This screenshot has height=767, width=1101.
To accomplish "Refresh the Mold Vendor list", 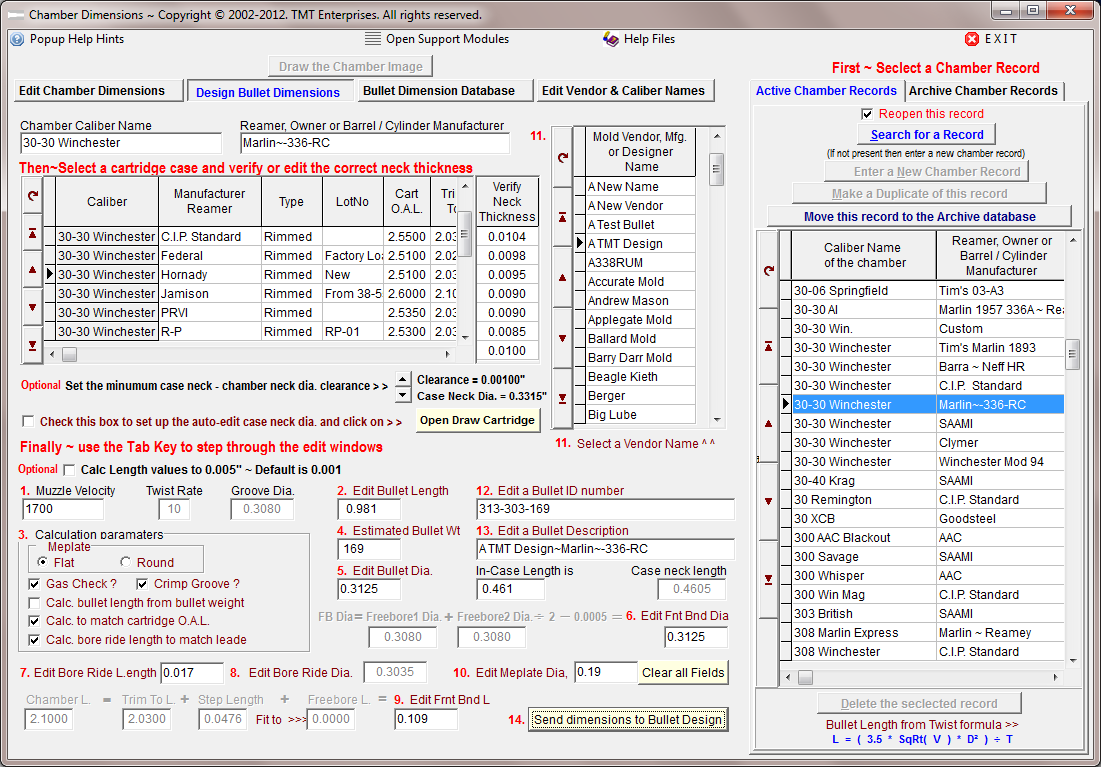I will (x=562, y=157).
